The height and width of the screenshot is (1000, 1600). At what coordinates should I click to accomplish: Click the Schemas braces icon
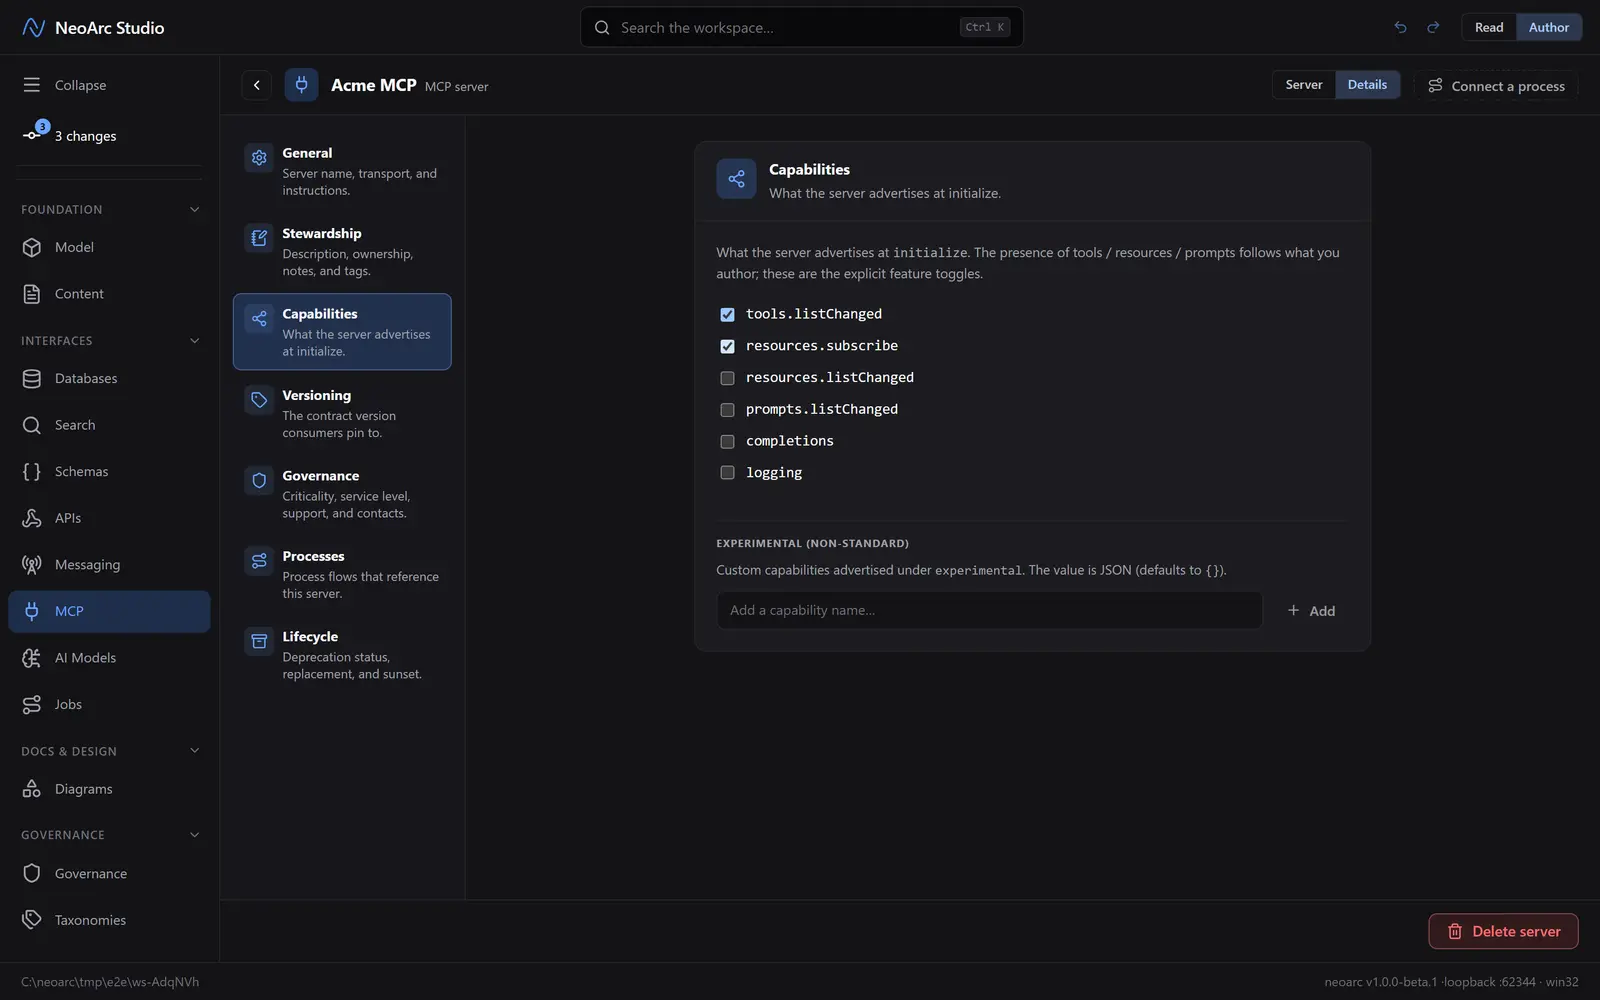coord(32,471)
